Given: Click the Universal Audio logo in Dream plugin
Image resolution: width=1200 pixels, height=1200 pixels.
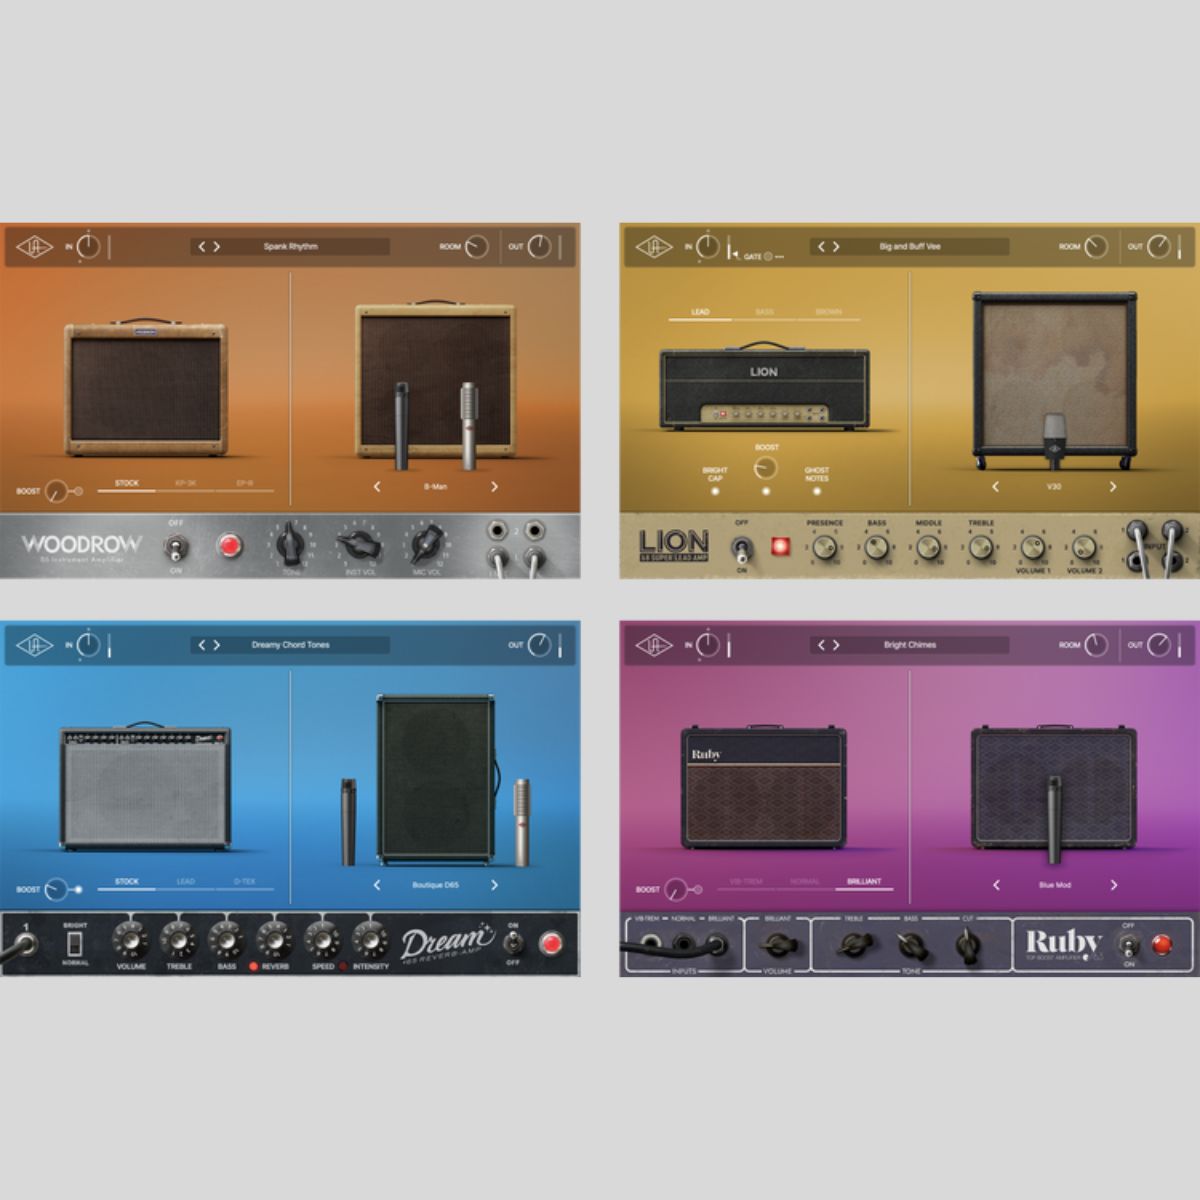Looking at the screenshot, I should pos(34,645).
